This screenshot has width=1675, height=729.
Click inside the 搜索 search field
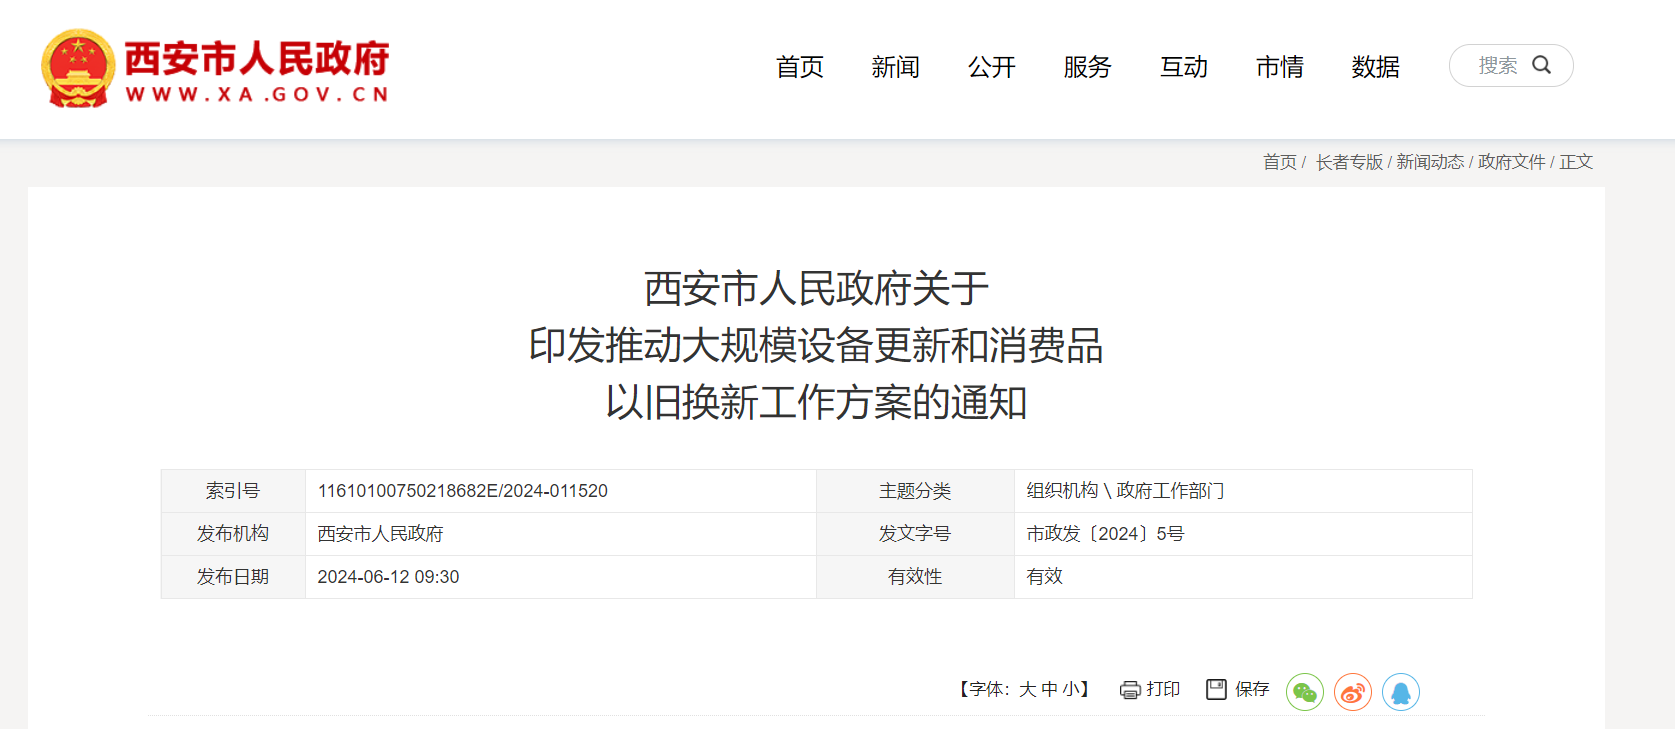(1497, 66)
